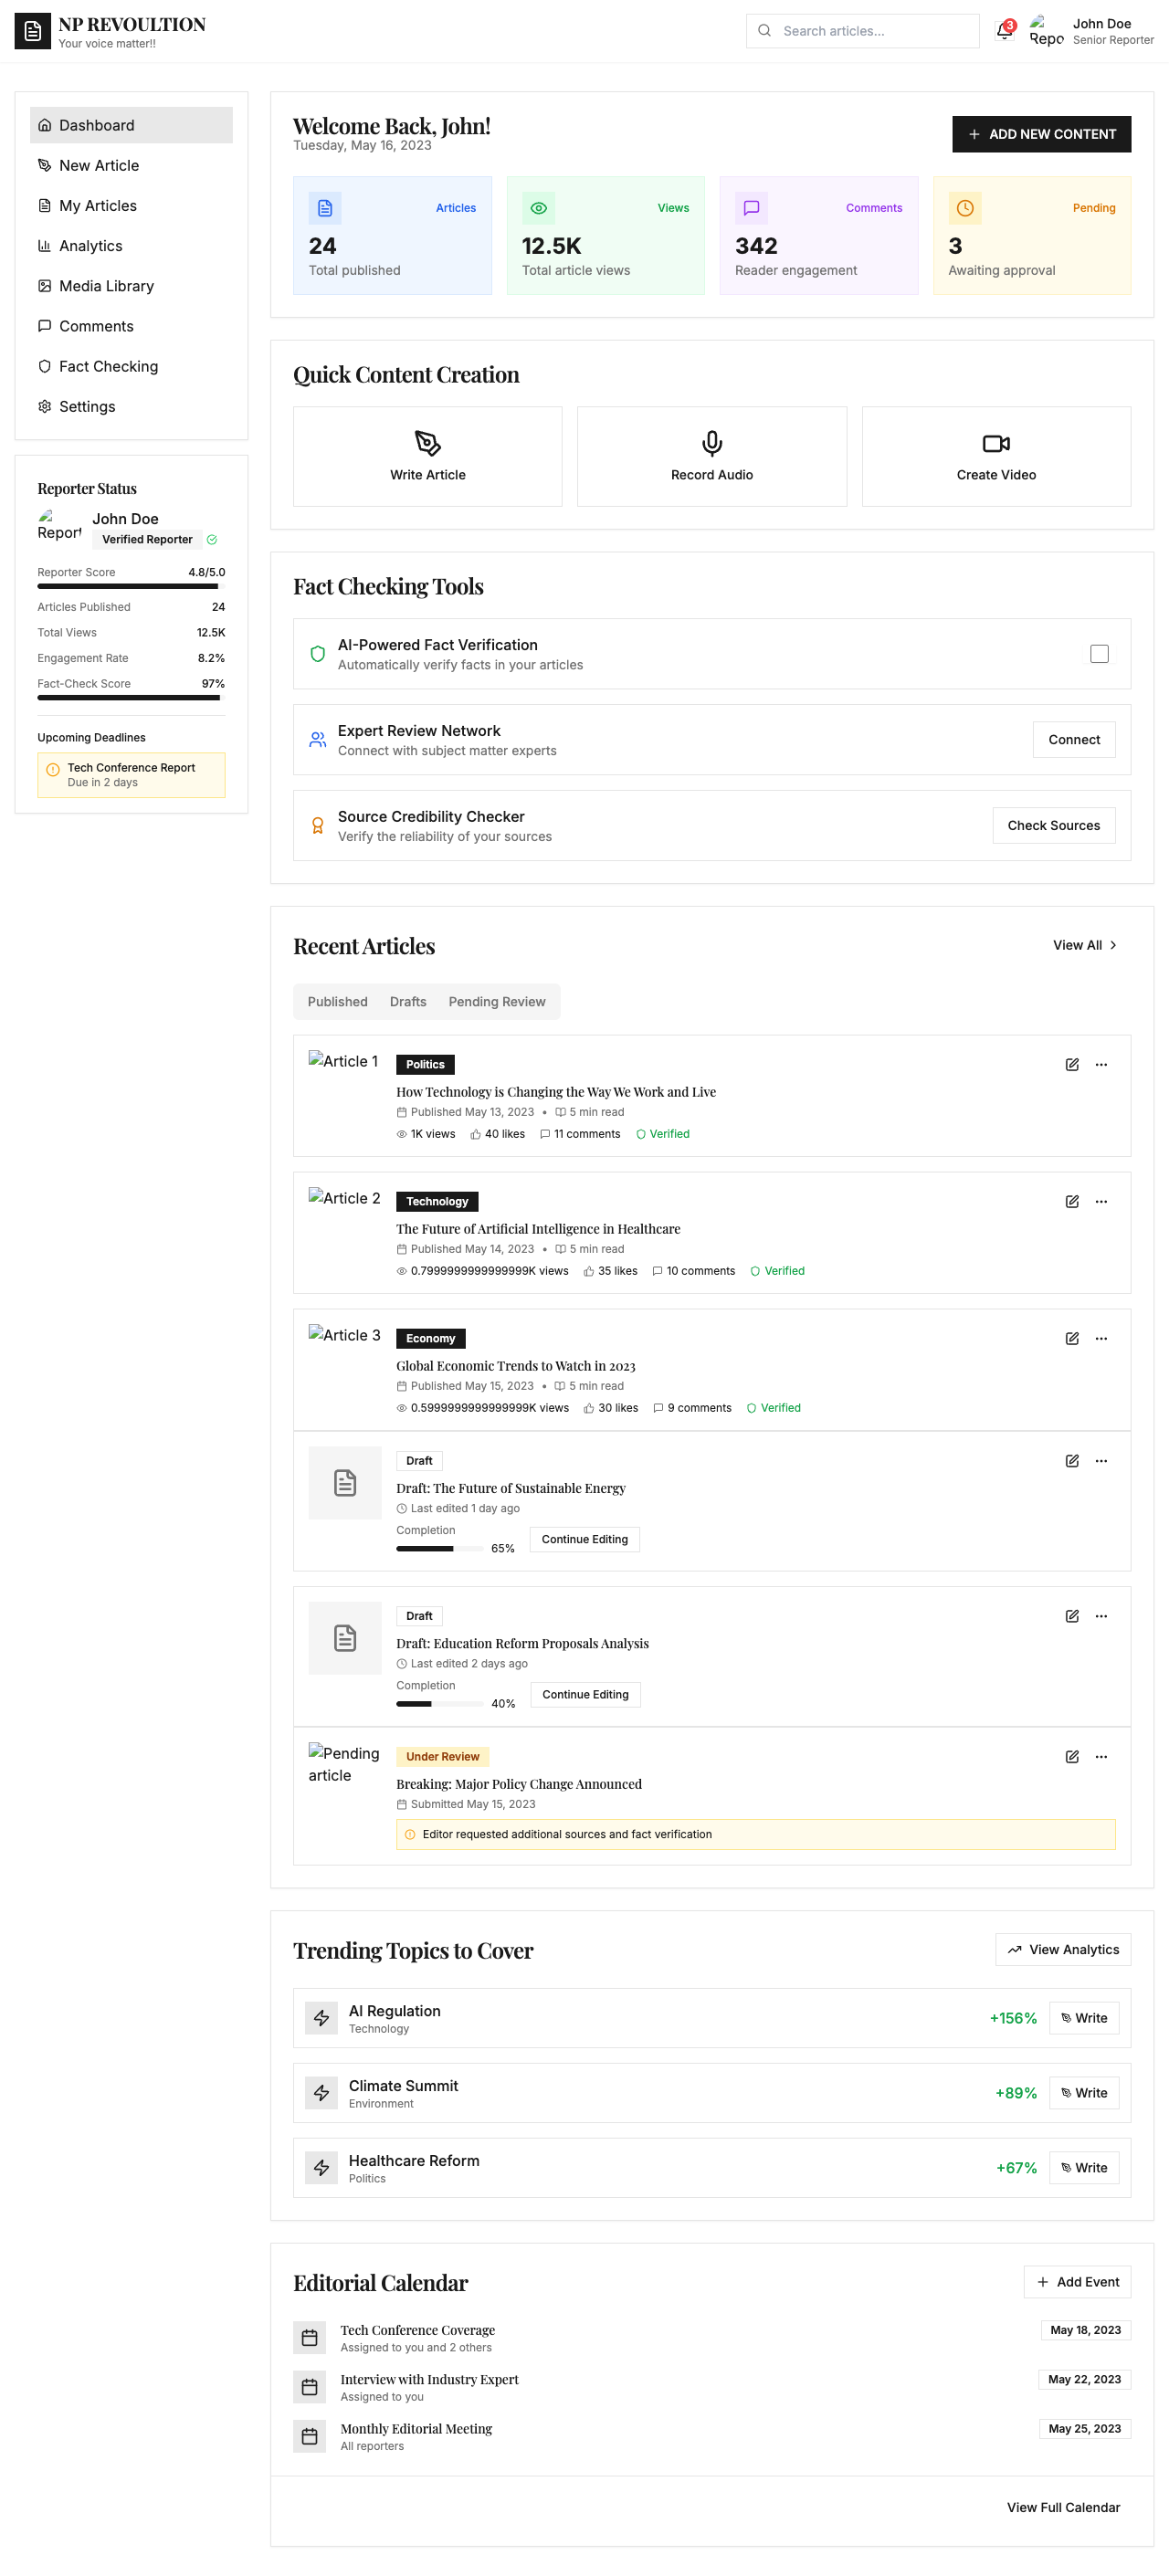This screenshot has height=2576, width=1169.
Task: Click the NP Revolution logo icon
Action: coord(32,31)
